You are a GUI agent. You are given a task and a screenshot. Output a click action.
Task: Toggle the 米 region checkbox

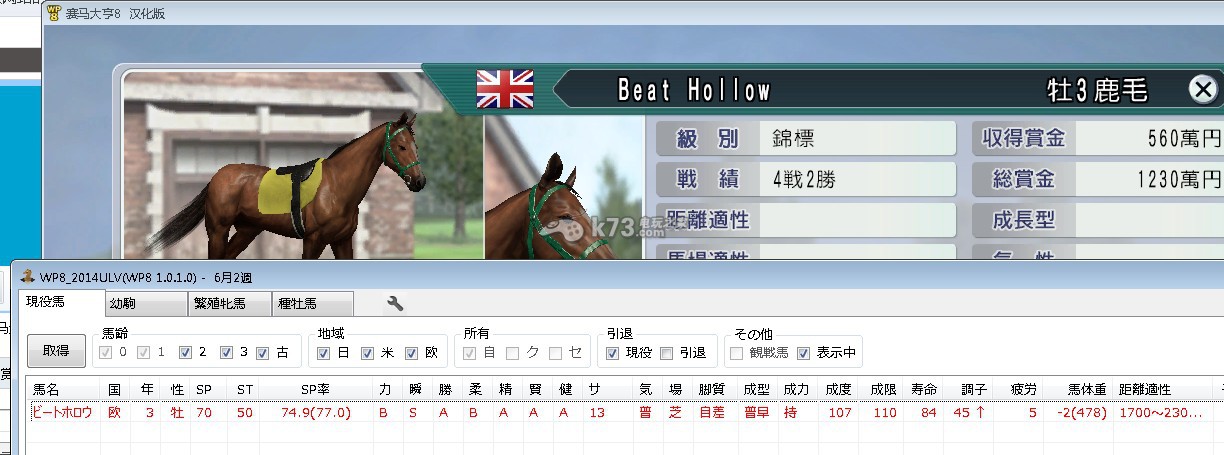[x=368, y=353]
